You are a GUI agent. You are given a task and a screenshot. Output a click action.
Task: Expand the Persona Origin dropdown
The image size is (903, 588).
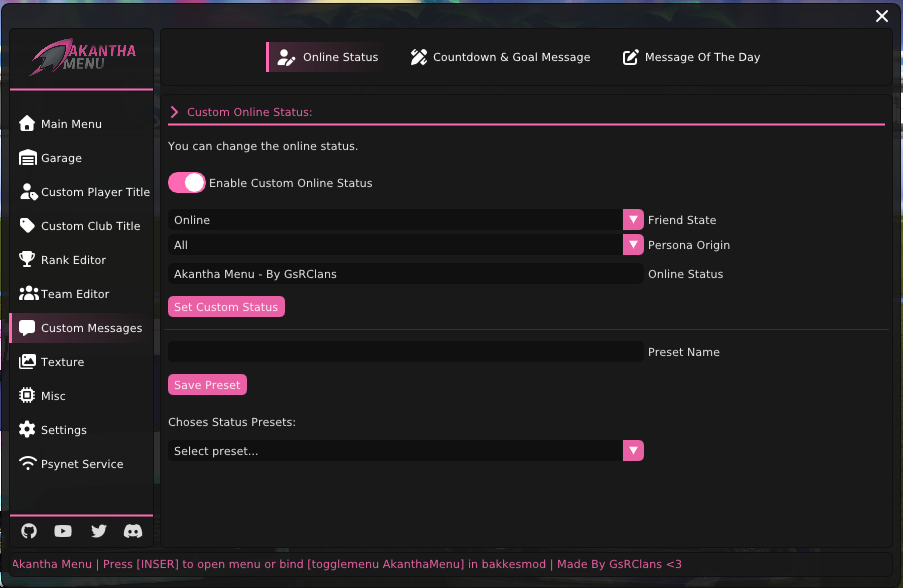tap(632, 244)
